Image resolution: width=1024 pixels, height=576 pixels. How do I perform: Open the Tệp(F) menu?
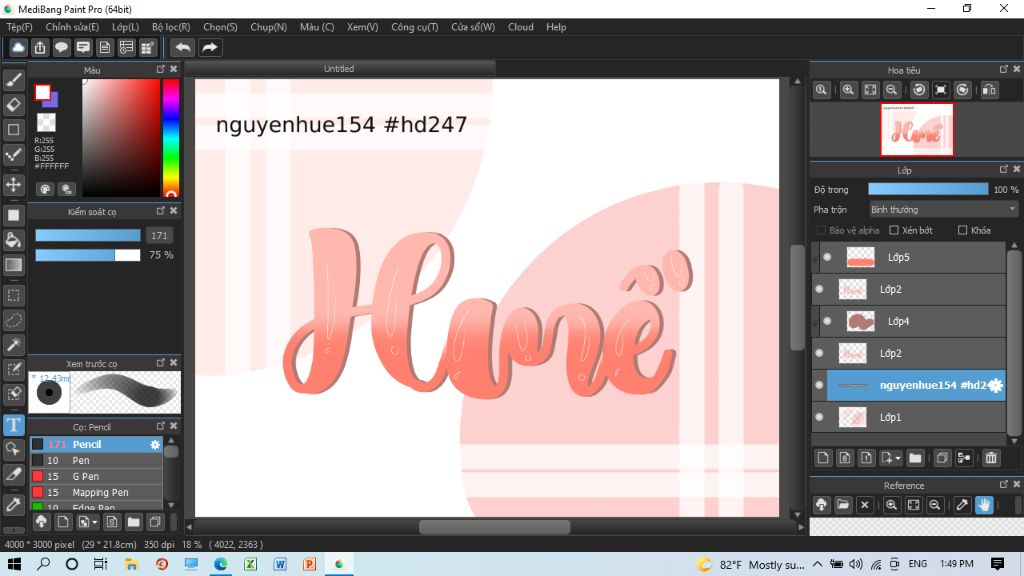pos(19,27)
